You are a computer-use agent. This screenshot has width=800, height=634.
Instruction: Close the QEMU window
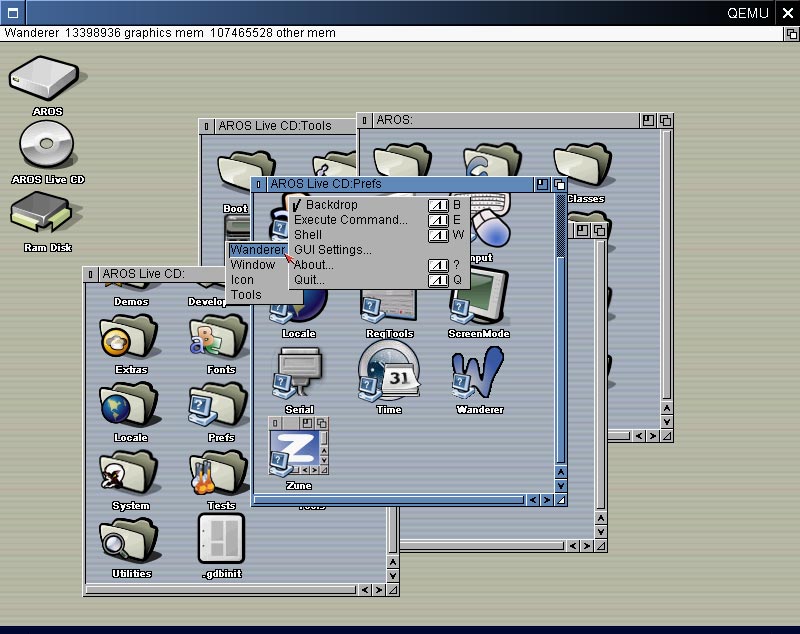787,13
